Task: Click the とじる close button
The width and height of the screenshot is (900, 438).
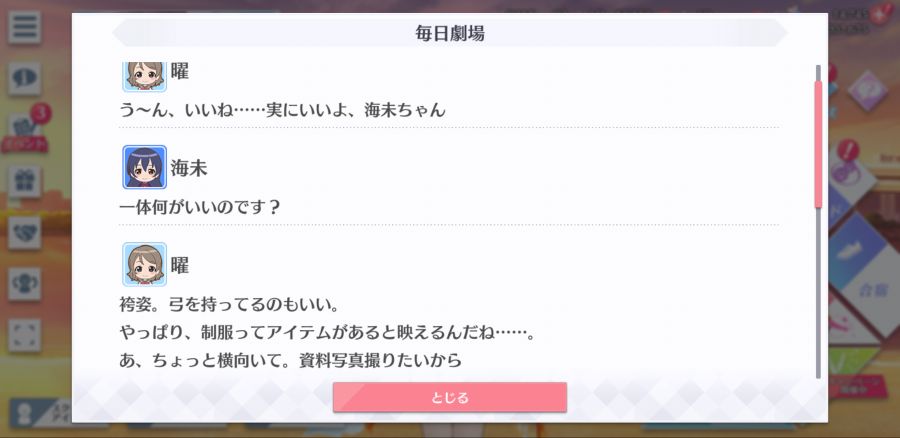Action: [449, 397]
